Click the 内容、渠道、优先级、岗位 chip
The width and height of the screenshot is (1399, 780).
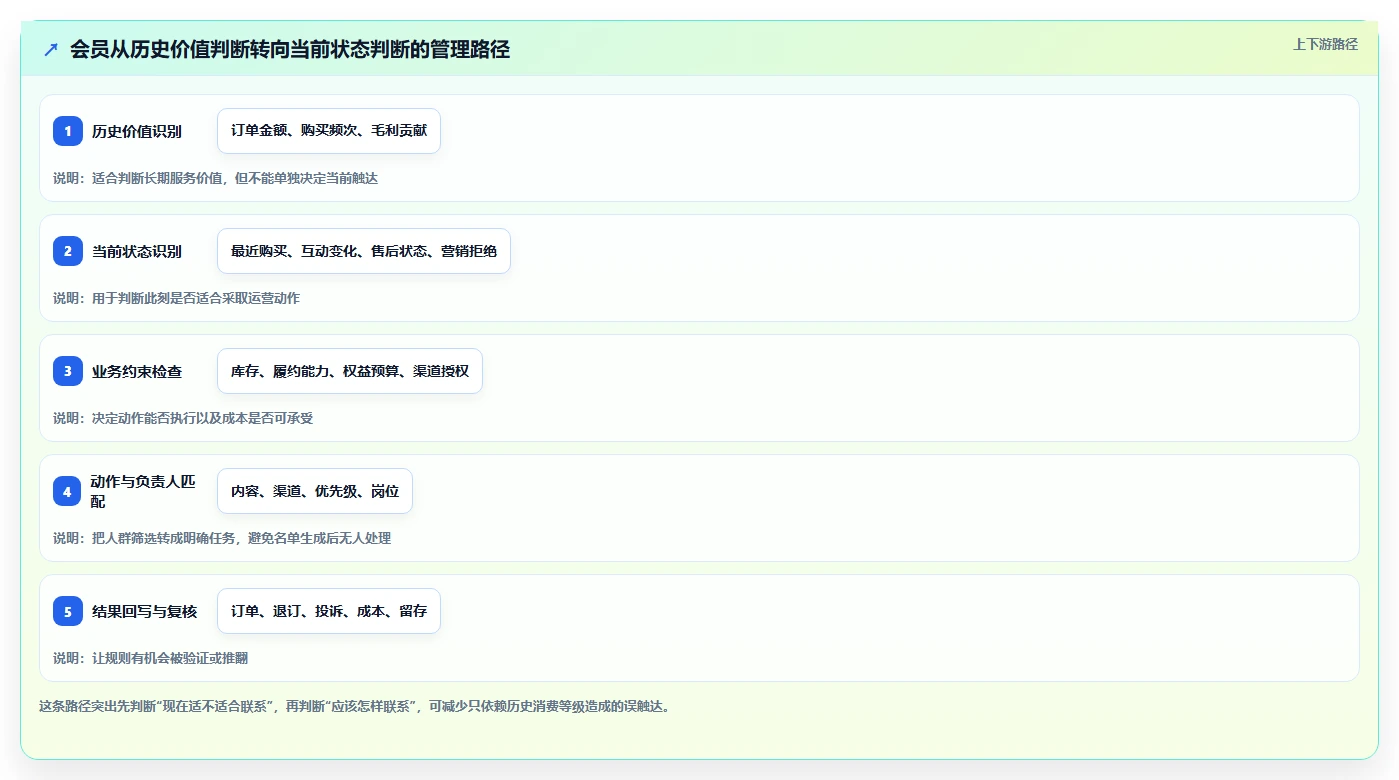(x=315, y=491)
